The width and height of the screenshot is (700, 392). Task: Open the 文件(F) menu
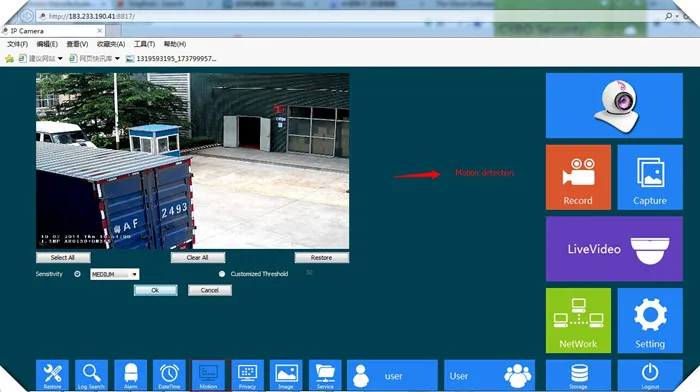coord(17,44)
